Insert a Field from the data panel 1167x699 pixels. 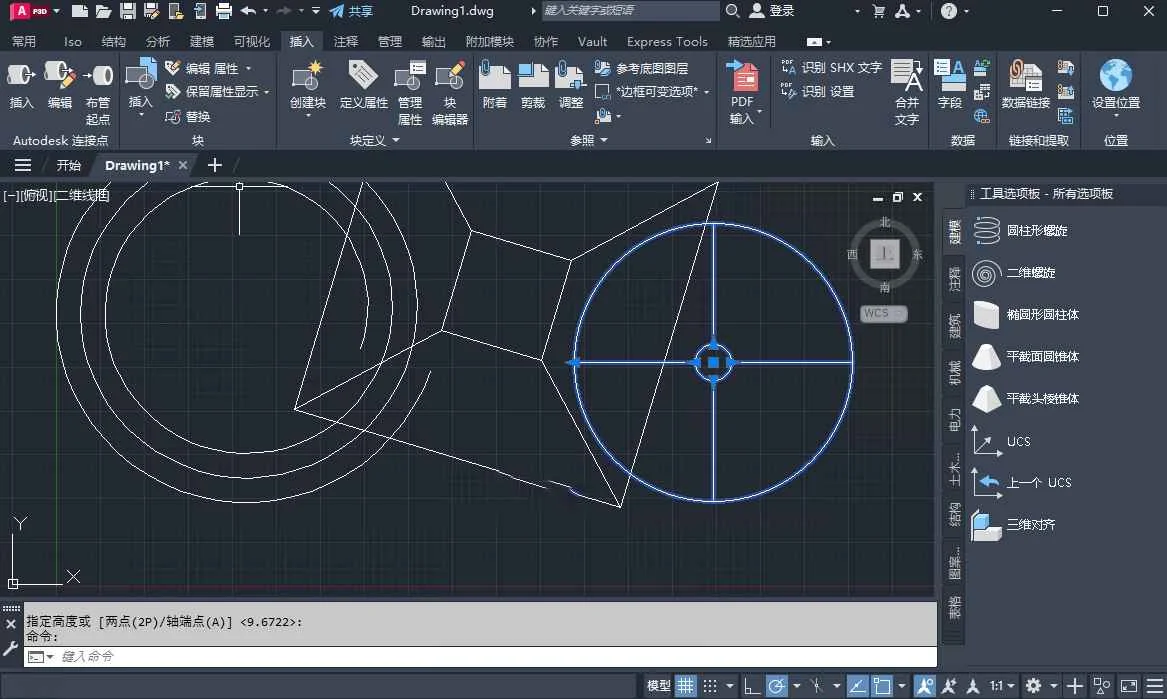949,84
